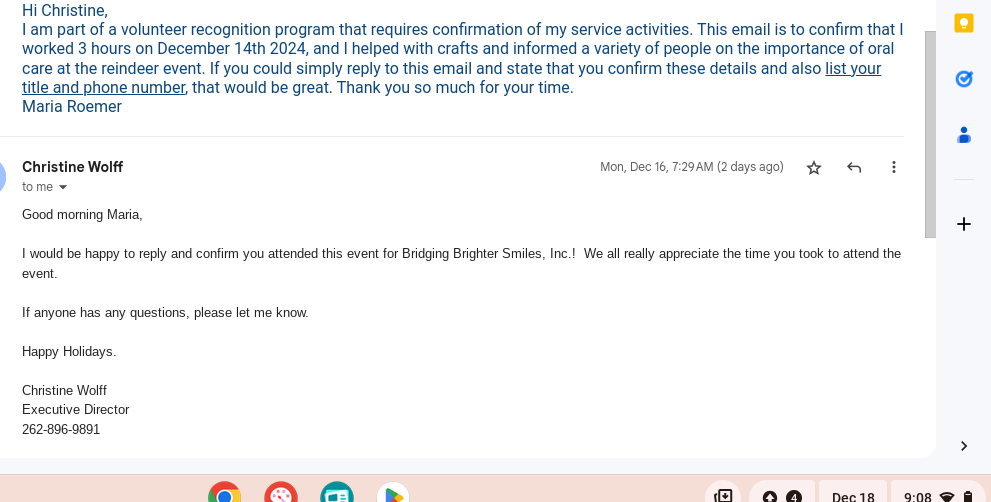This screenshot has height=502, width=991.
Task: Open more options for Christine's email
Action: 894,168
